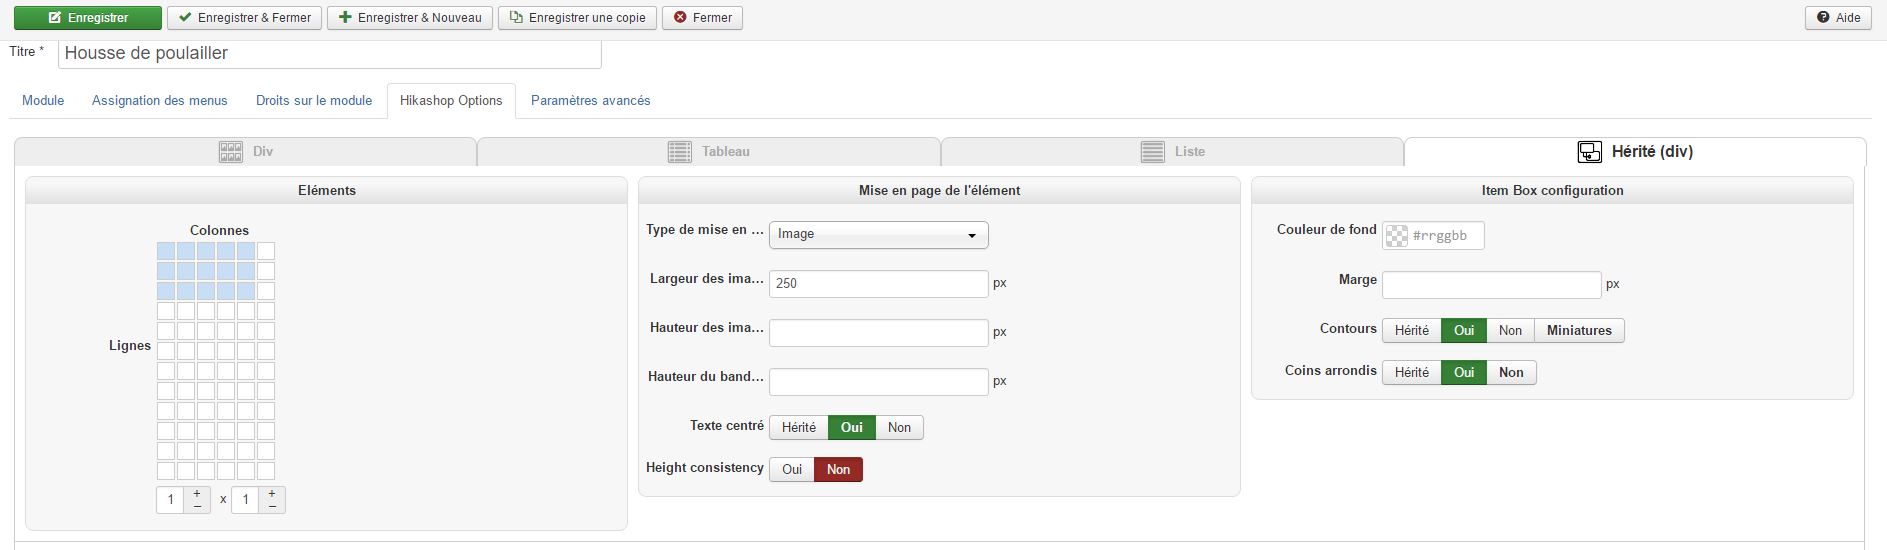Set Height consistency to Oui
Viewport: 1887px width, 550px height.
pos(792,470)
